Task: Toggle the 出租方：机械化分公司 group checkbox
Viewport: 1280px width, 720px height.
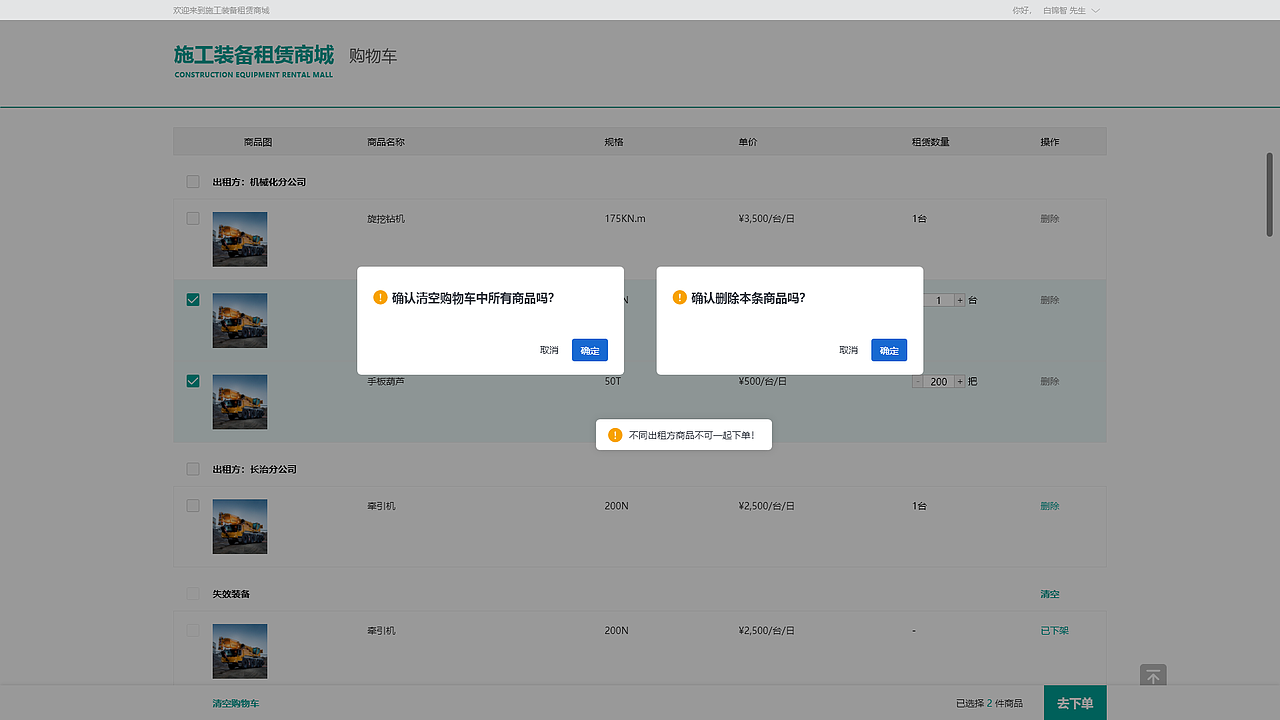Action: [x=193, y=182]
